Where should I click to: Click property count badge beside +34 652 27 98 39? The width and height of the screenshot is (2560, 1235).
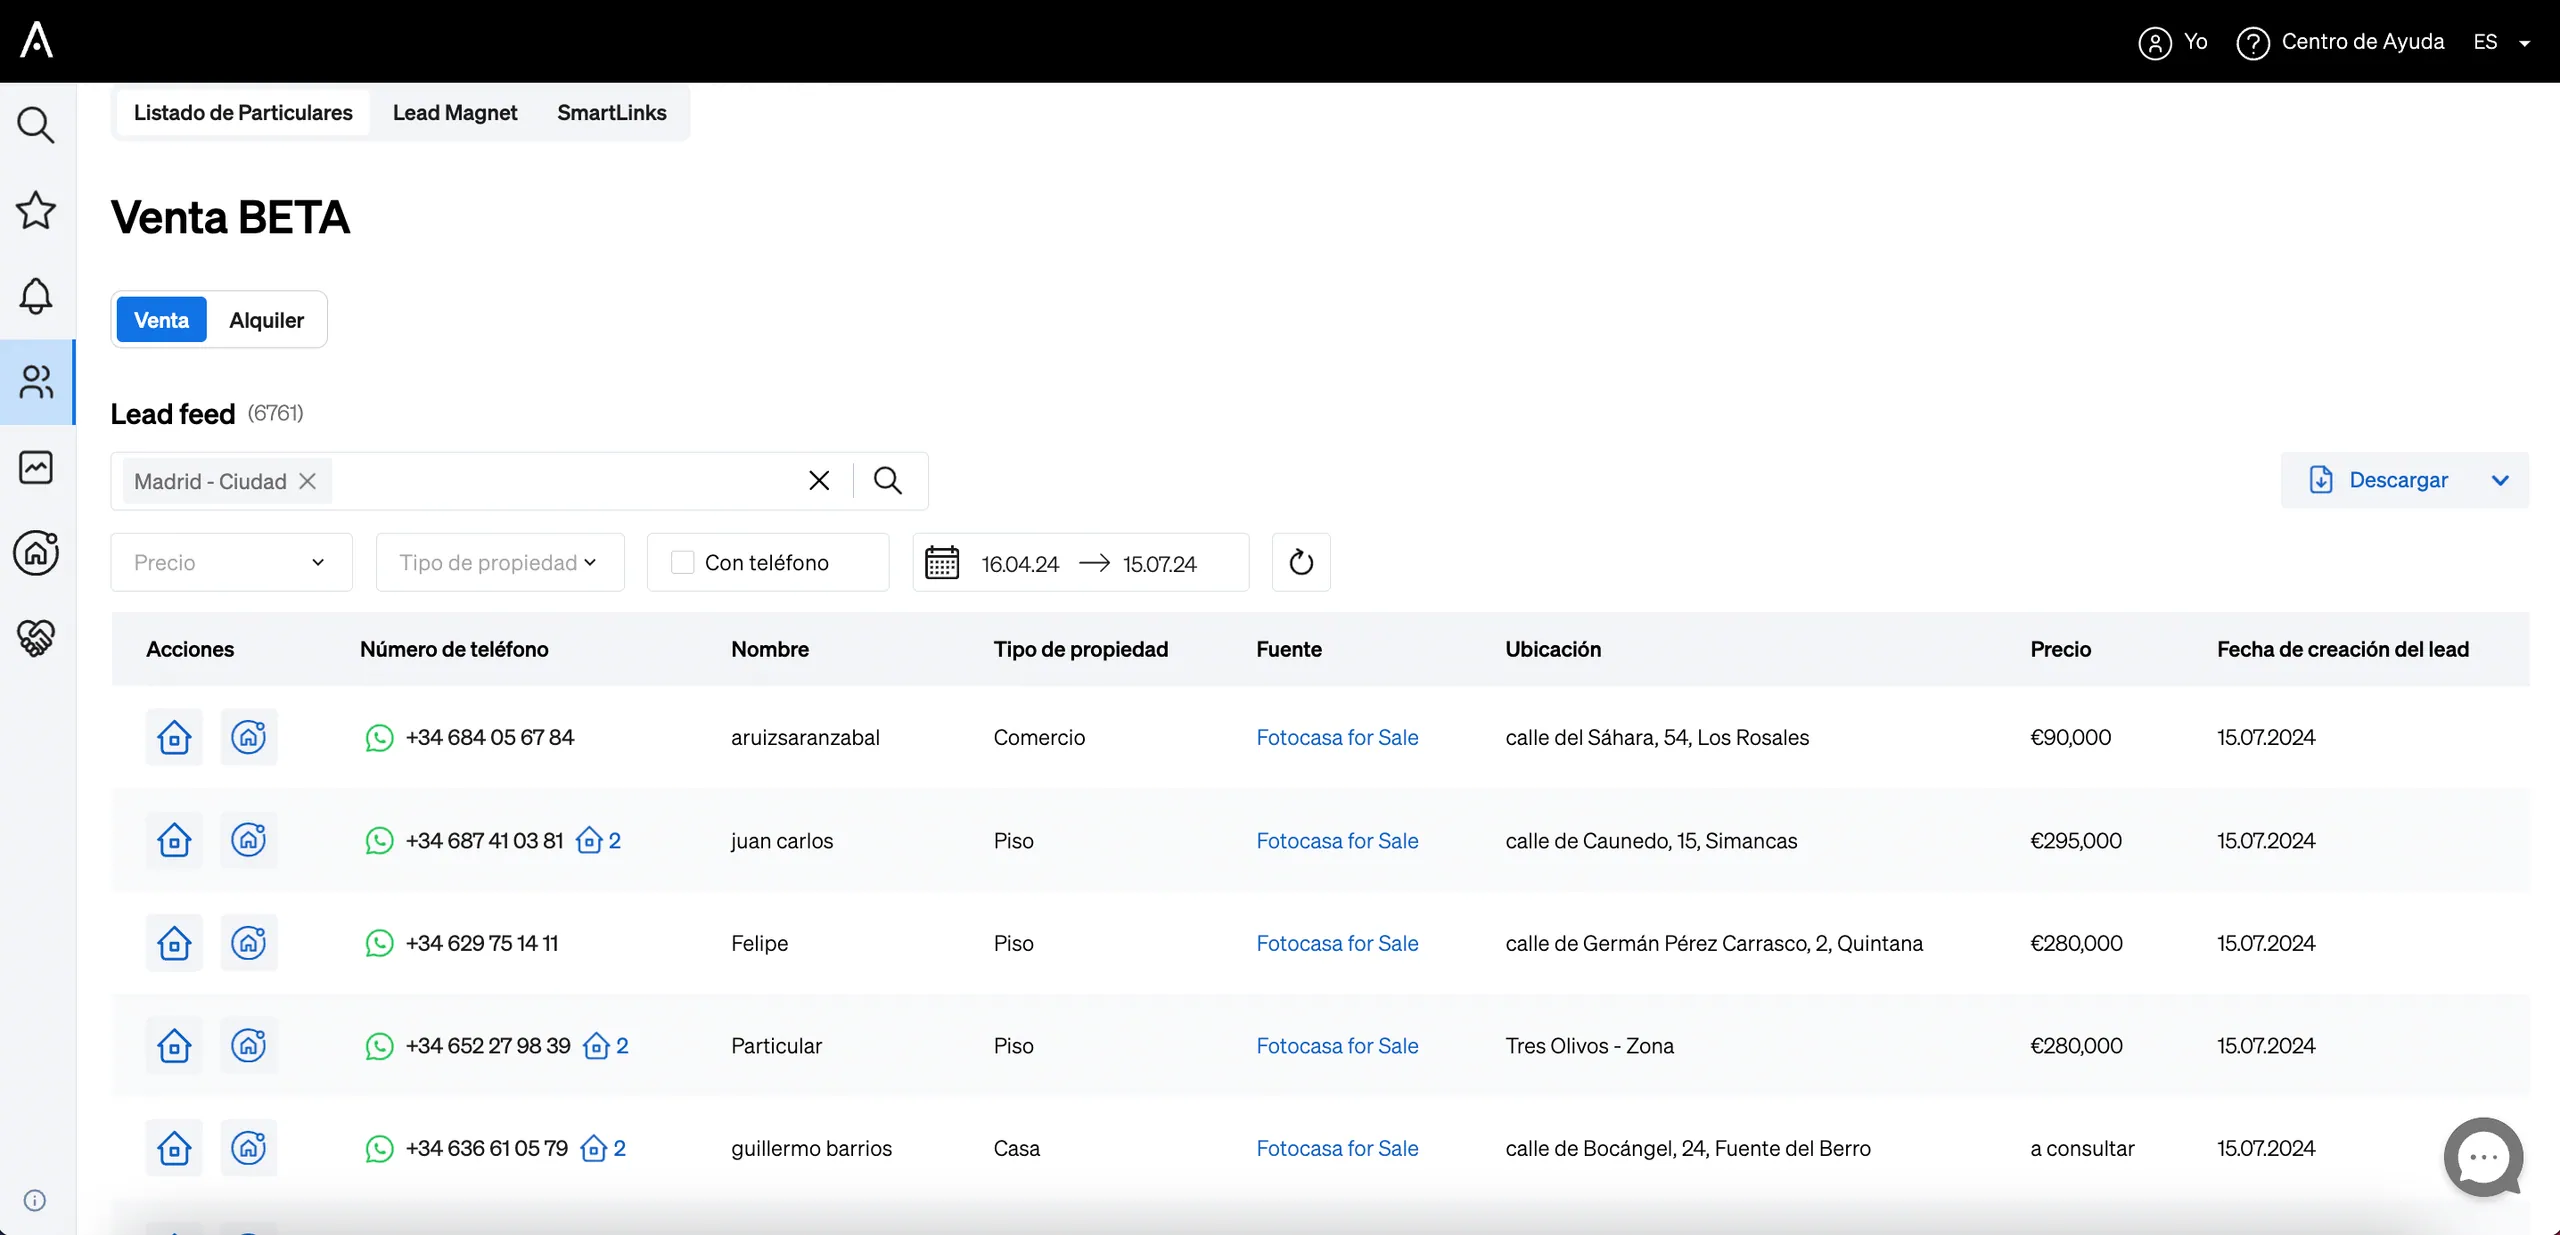606,1046
